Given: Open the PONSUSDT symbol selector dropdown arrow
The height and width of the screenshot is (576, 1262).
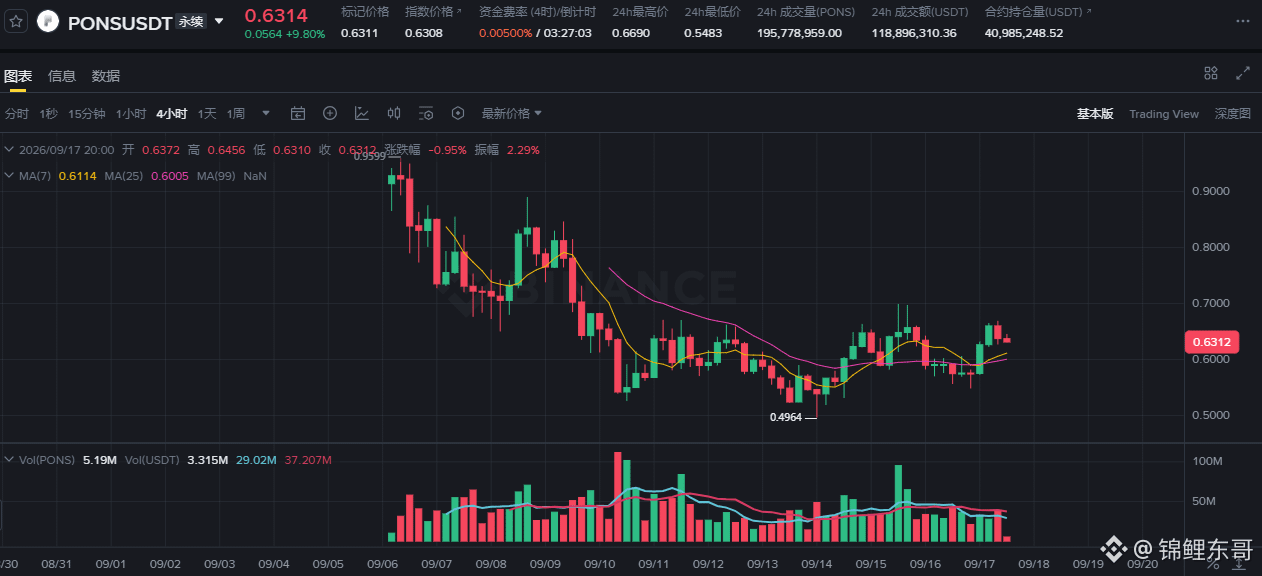Looking at the screenshot, I should (219, 20).
